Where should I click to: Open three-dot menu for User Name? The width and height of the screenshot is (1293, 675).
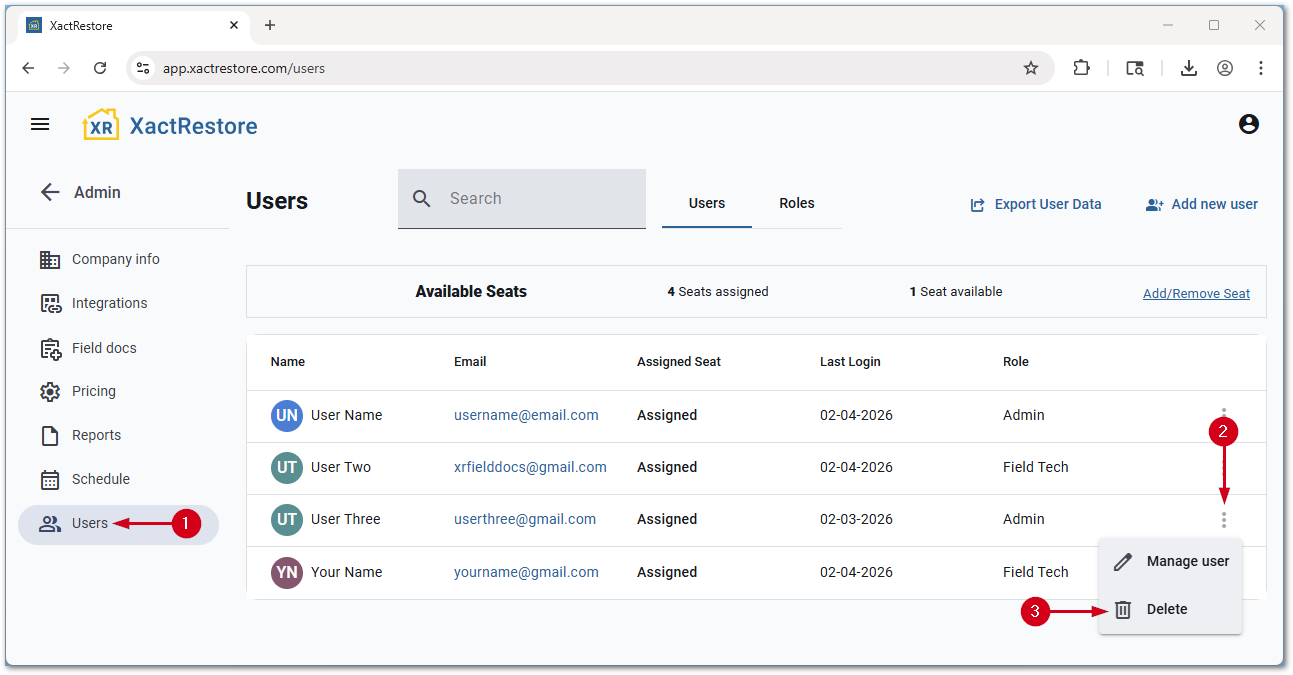[1223, 413]
